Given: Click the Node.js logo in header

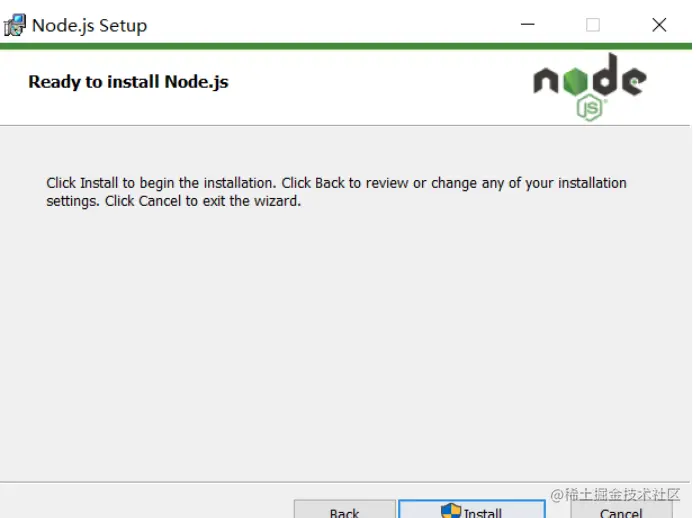Looking at the screenshot, I should (x=589, y=85).
